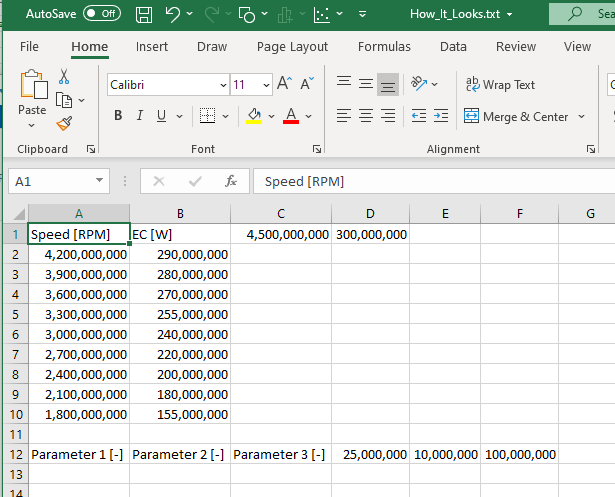
Task: Click the Cut scissors icon
Action: (64, 77)
